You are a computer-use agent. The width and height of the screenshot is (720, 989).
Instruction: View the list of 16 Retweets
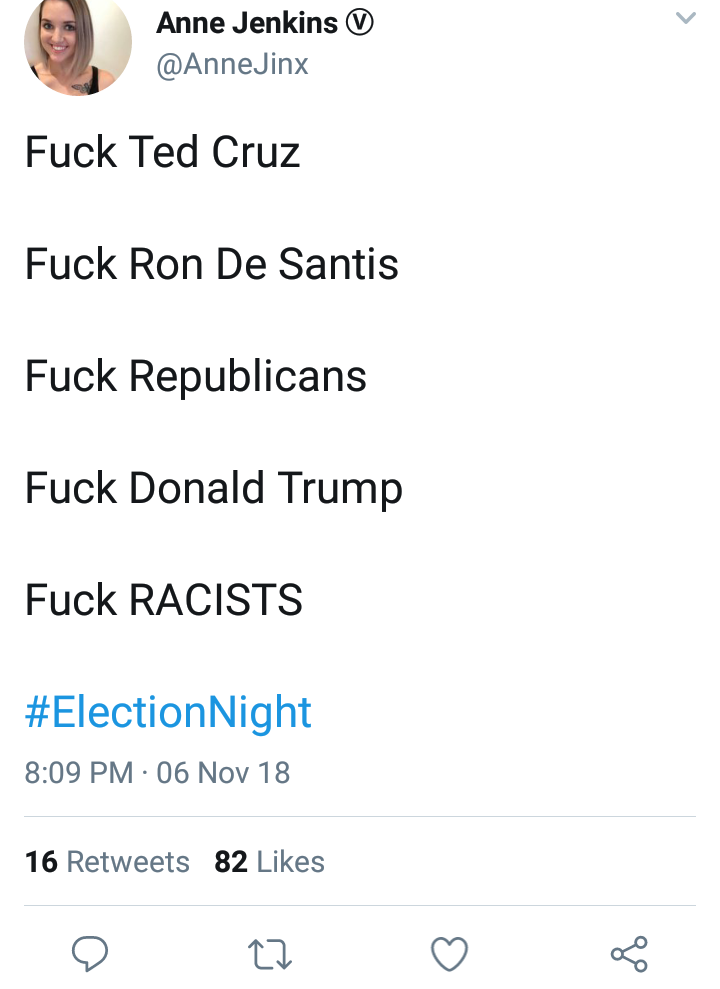pos(107,862)
